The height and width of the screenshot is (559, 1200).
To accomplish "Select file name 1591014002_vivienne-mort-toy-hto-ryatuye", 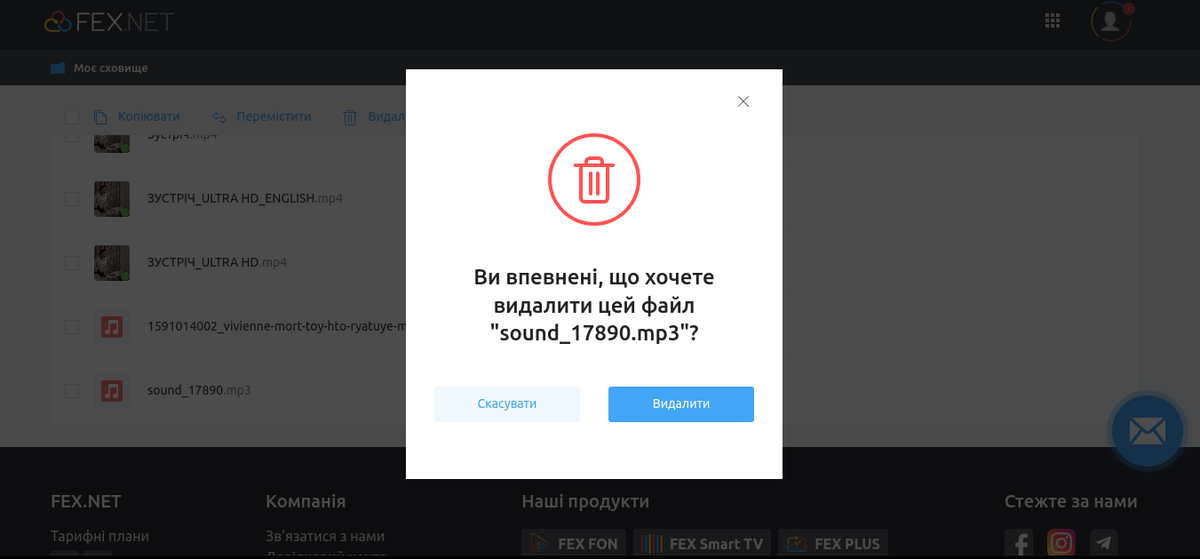I will (x=276, y=326).
